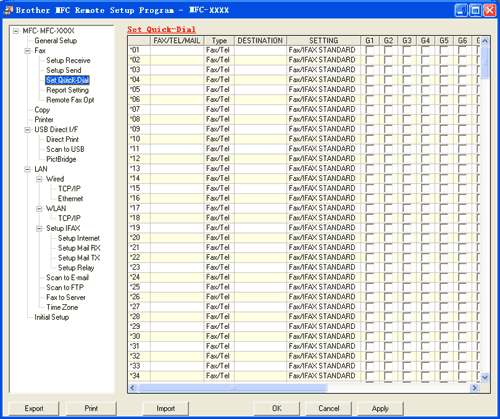Check G4 checkbox for entry *08

coord(425,119)
